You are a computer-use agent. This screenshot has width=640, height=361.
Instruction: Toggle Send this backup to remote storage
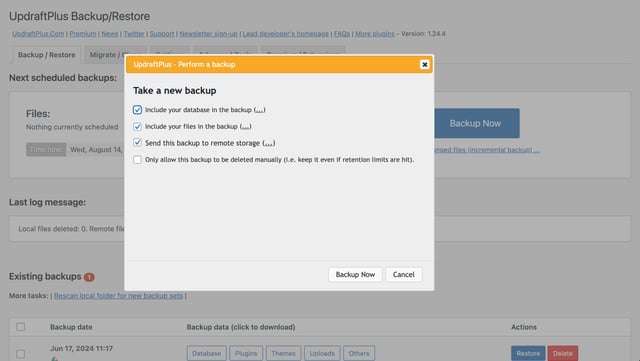pyautogui.click(x=137, y=143)
